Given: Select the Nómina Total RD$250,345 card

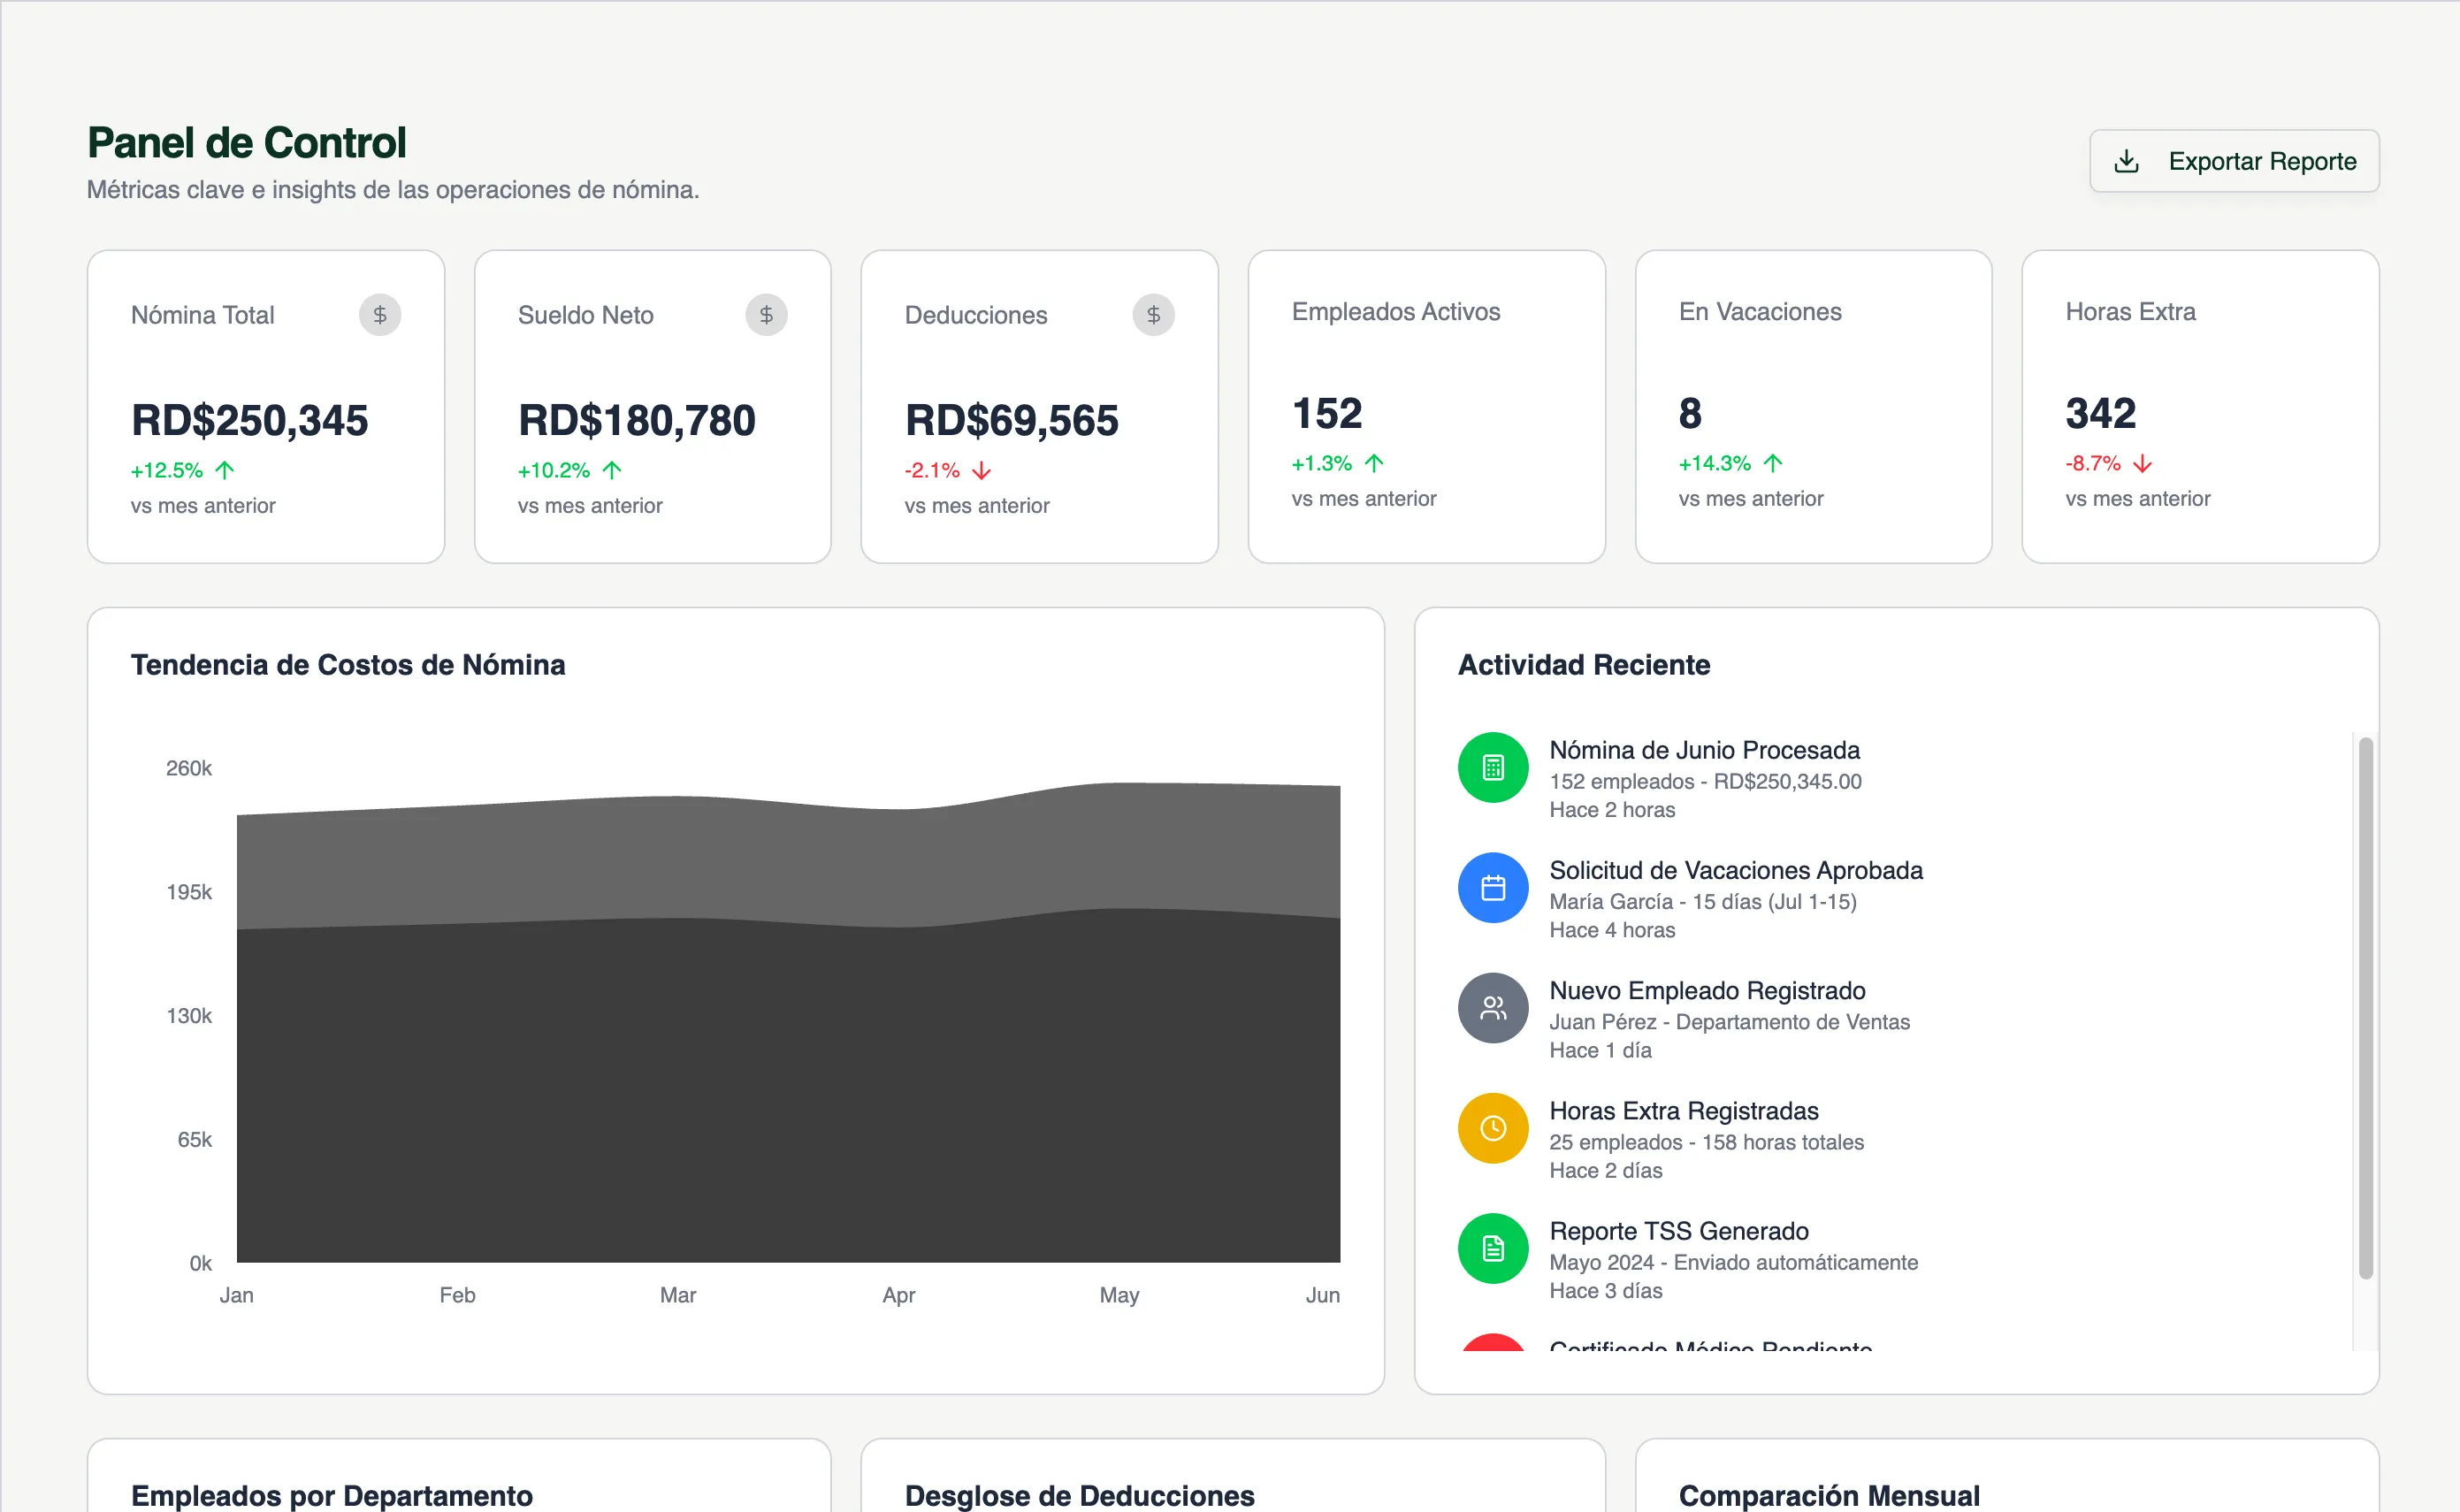Looking at the screenshot, I should click(x=265, y=406).
